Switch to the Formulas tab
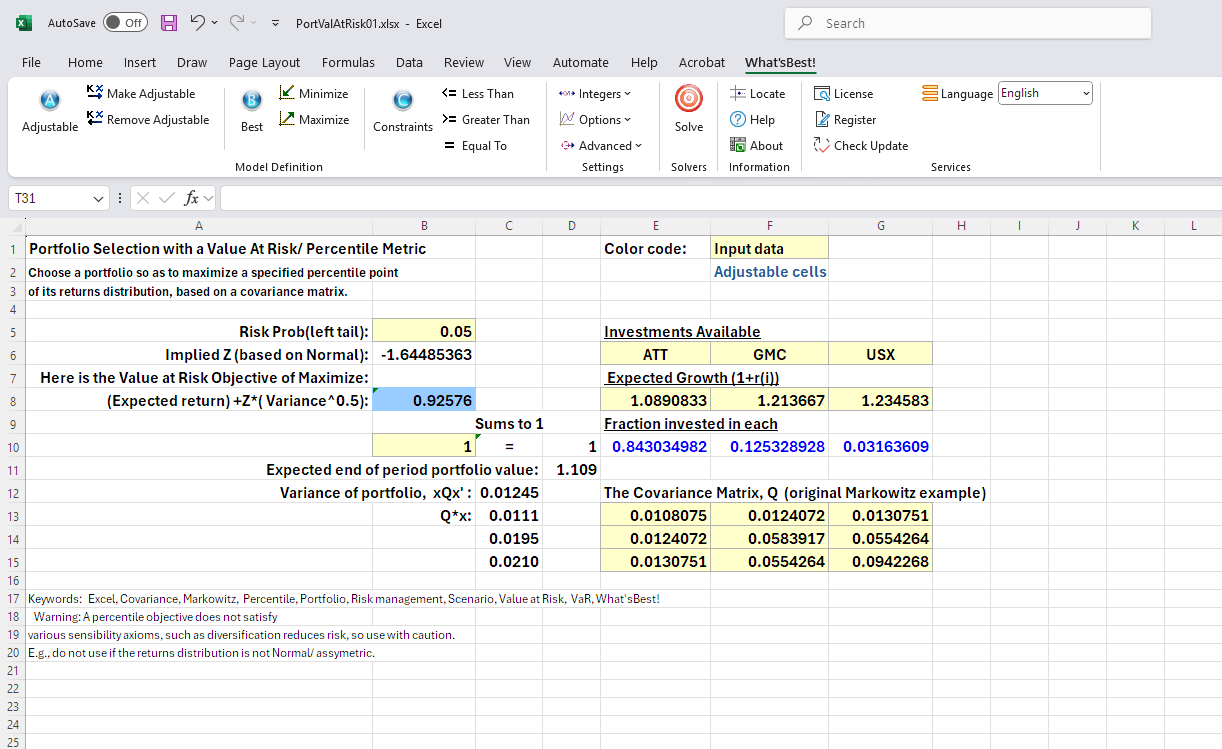The height and width of the screenshot is (749, 1222). point(348,62)
